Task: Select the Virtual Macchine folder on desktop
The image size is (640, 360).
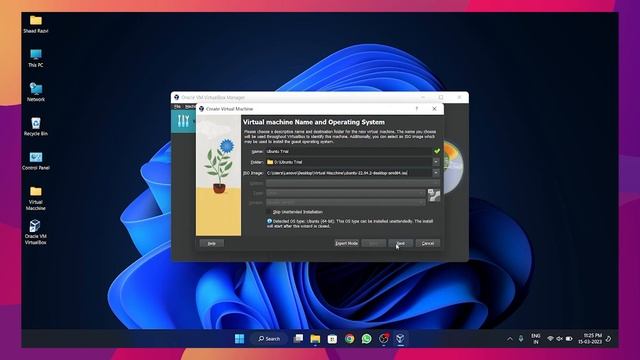Action: click(x=36, y=198)
